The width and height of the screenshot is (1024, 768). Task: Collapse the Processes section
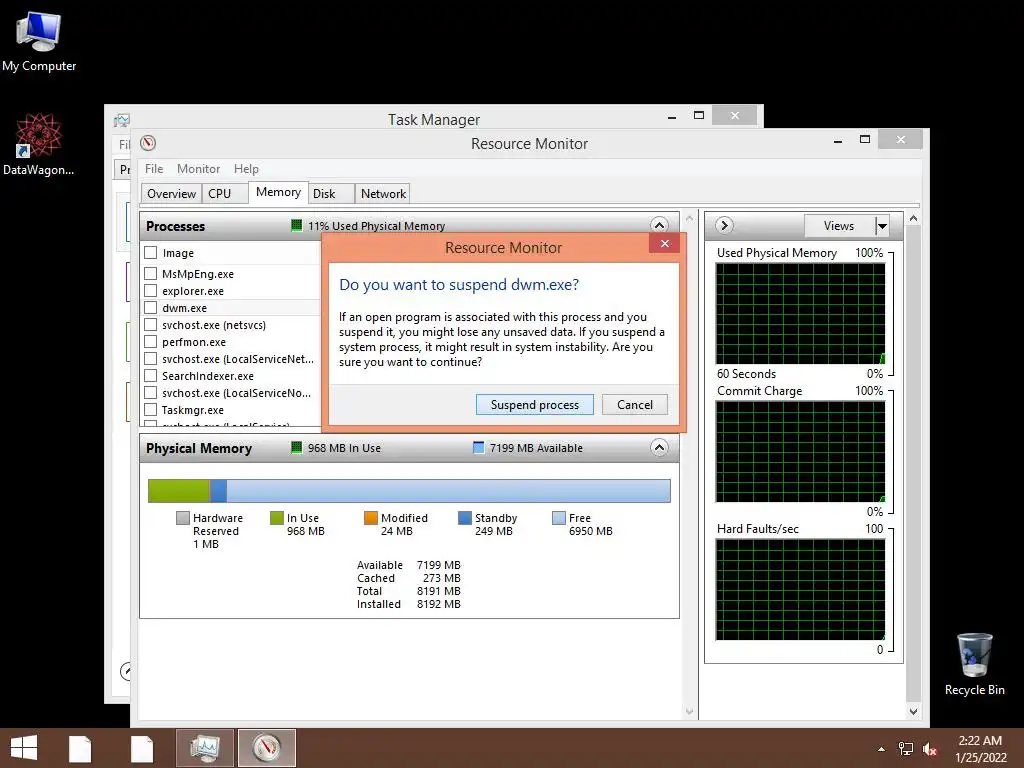659,225
